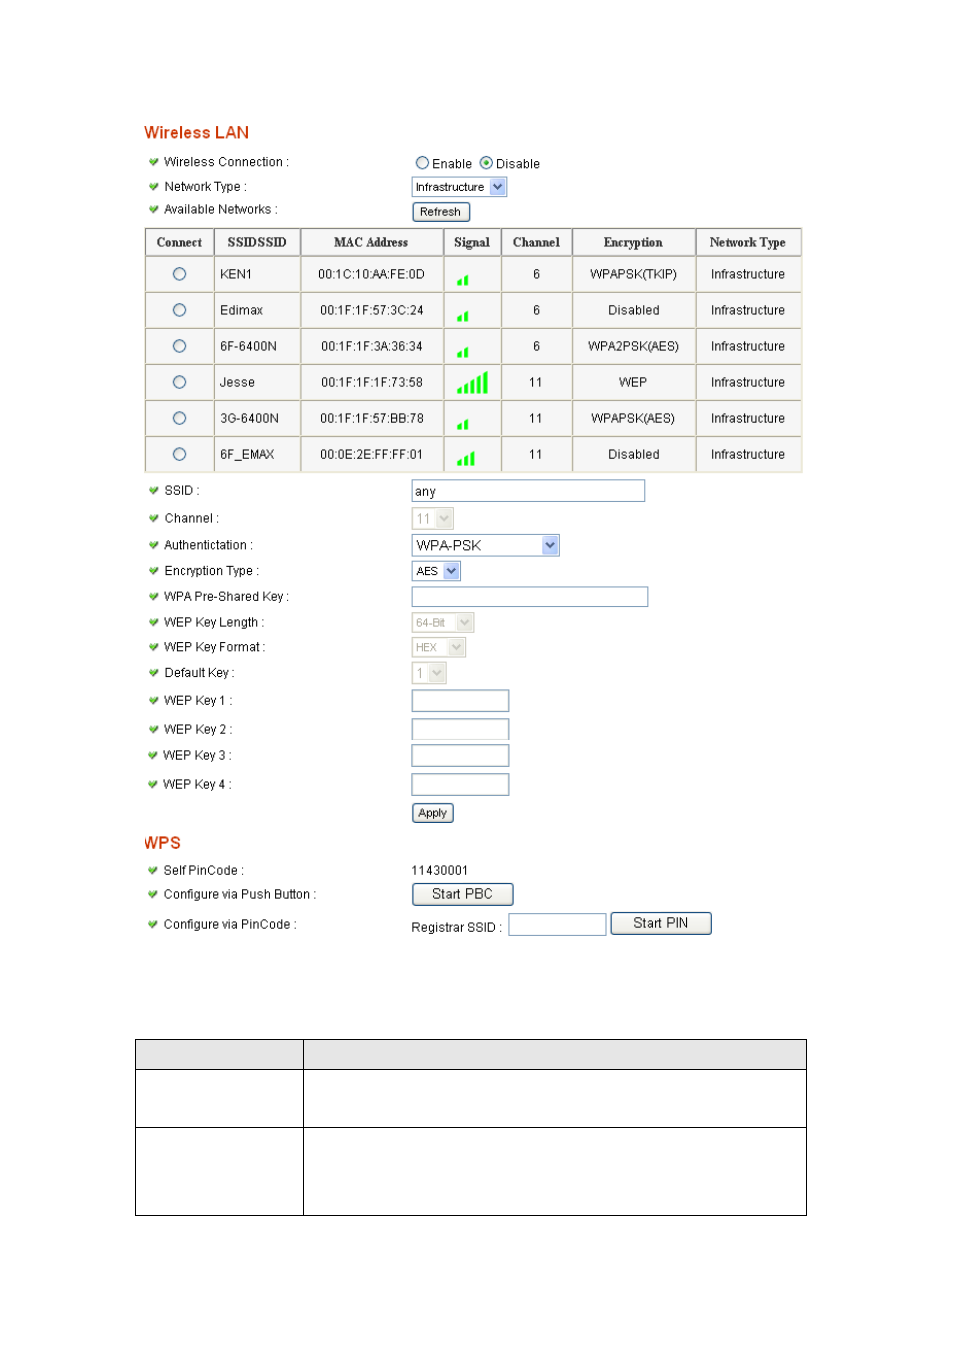
Task: Click the signal icon for 6F_EMAX network
Action: click(x=465, y=459)
